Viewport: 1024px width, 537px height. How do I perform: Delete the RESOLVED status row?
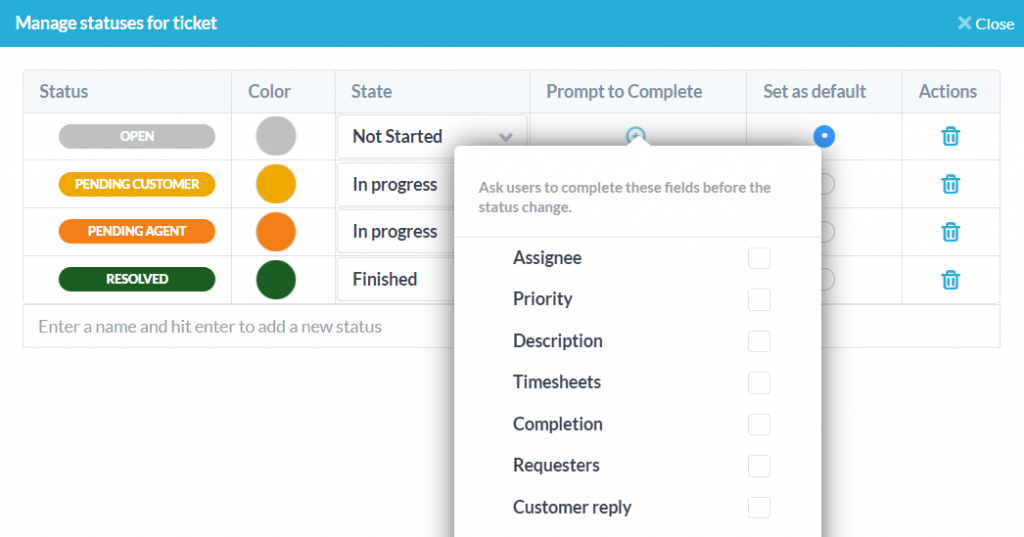pos(950,280)
